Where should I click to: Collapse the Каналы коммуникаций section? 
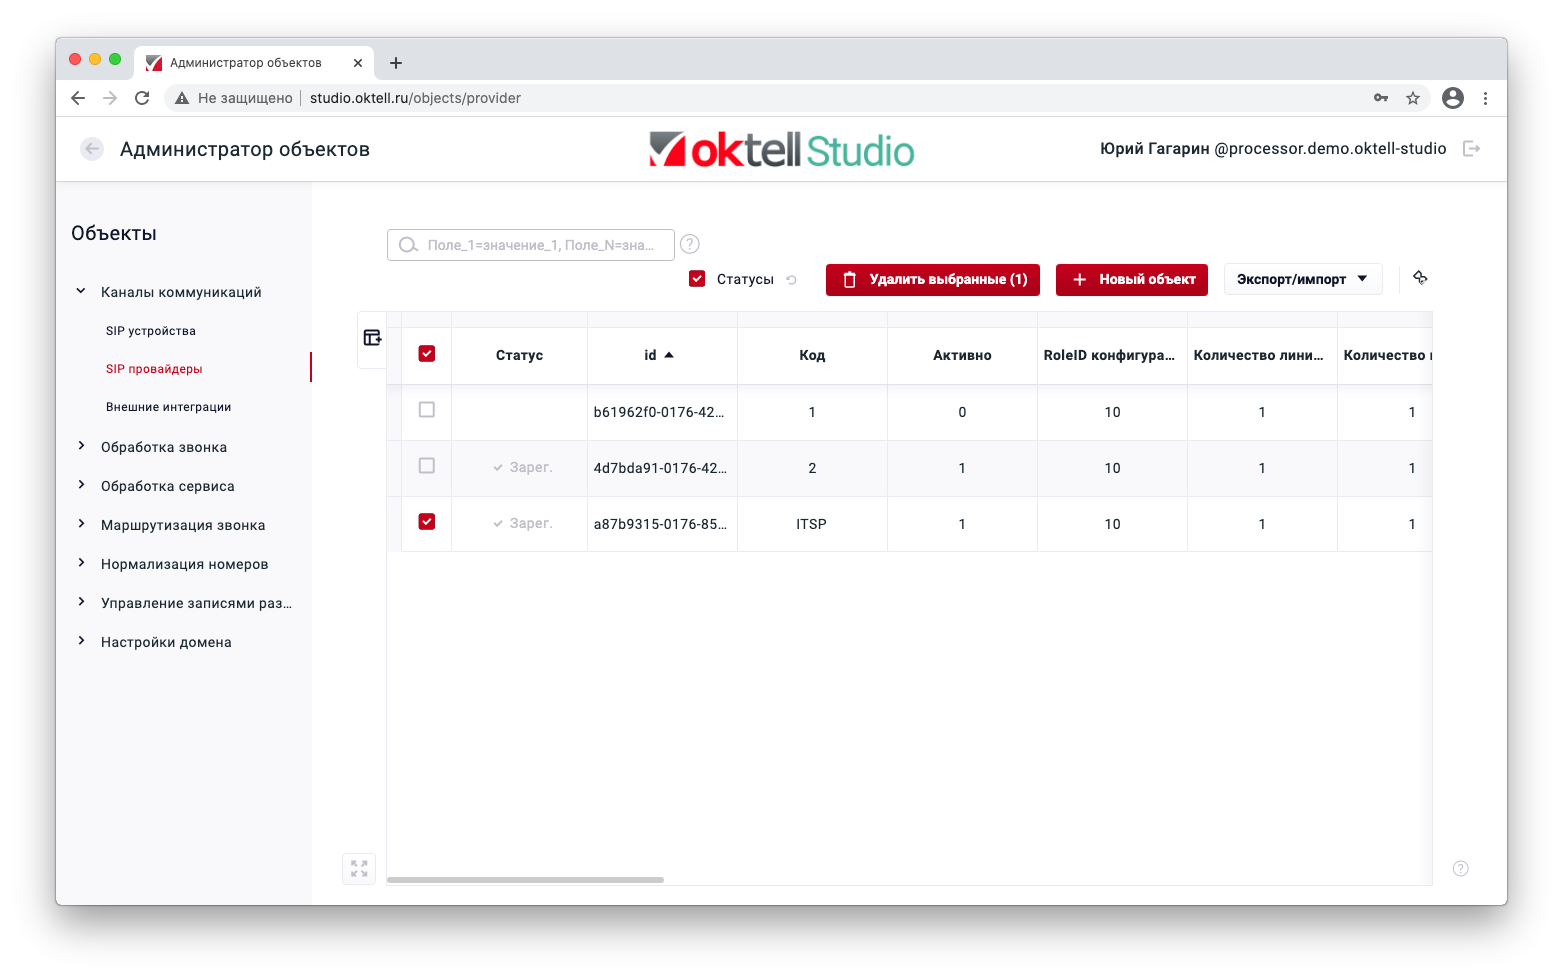tap(81, 291)
